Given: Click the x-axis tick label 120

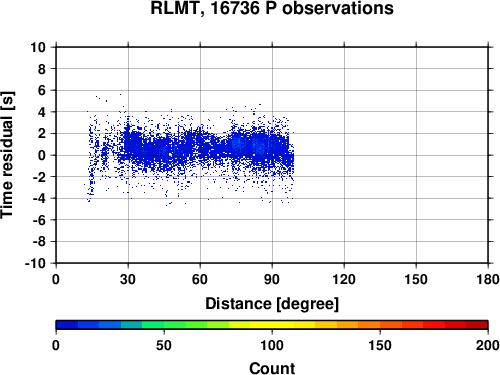Looking at the screenshot, I should coord(344,279).
